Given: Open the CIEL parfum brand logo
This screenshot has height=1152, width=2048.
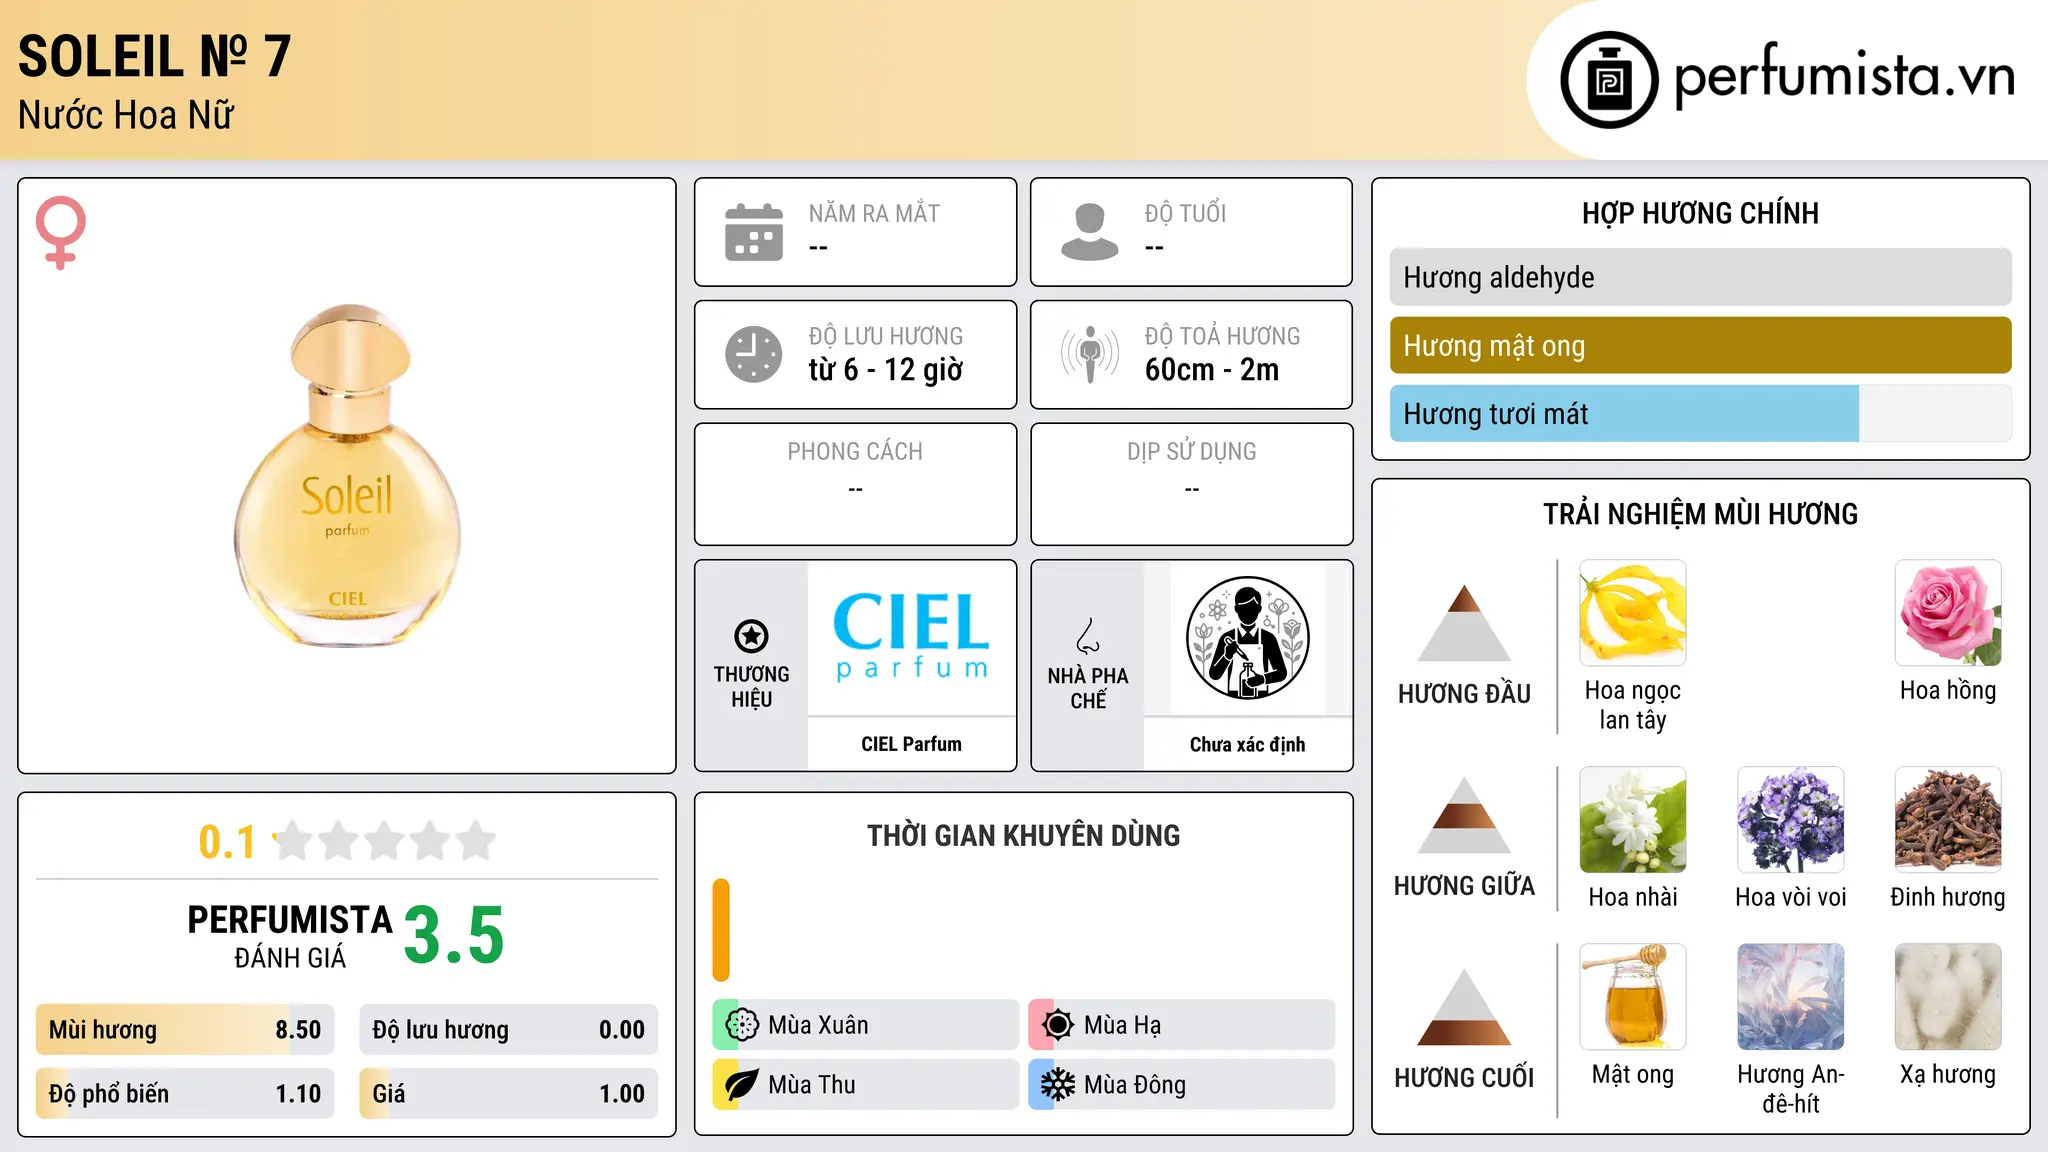Looking at the screenshot, I should [x=911, y=636].
